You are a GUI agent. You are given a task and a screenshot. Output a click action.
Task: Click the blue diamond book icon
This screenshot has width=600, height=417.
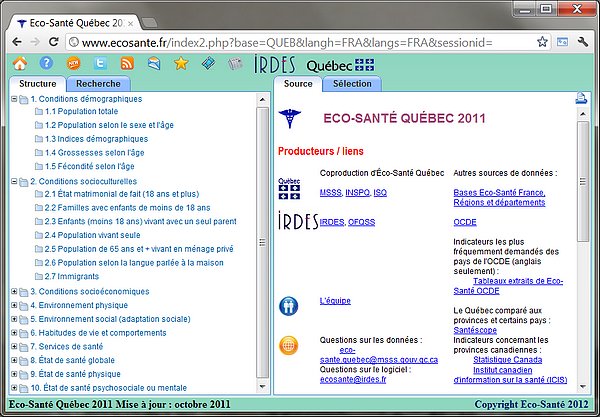(x=208, y=63)
